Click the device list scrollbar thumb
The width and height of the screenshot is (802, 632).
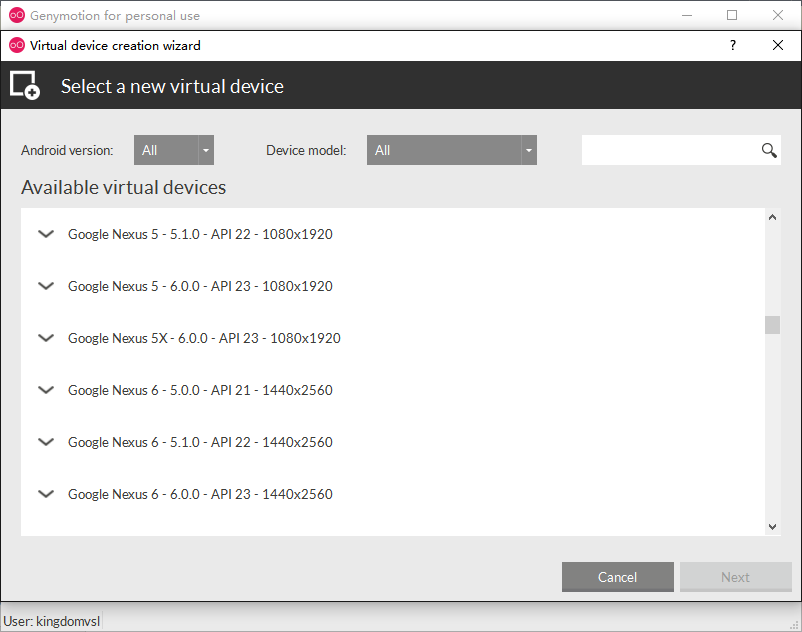tap(772, 325)
